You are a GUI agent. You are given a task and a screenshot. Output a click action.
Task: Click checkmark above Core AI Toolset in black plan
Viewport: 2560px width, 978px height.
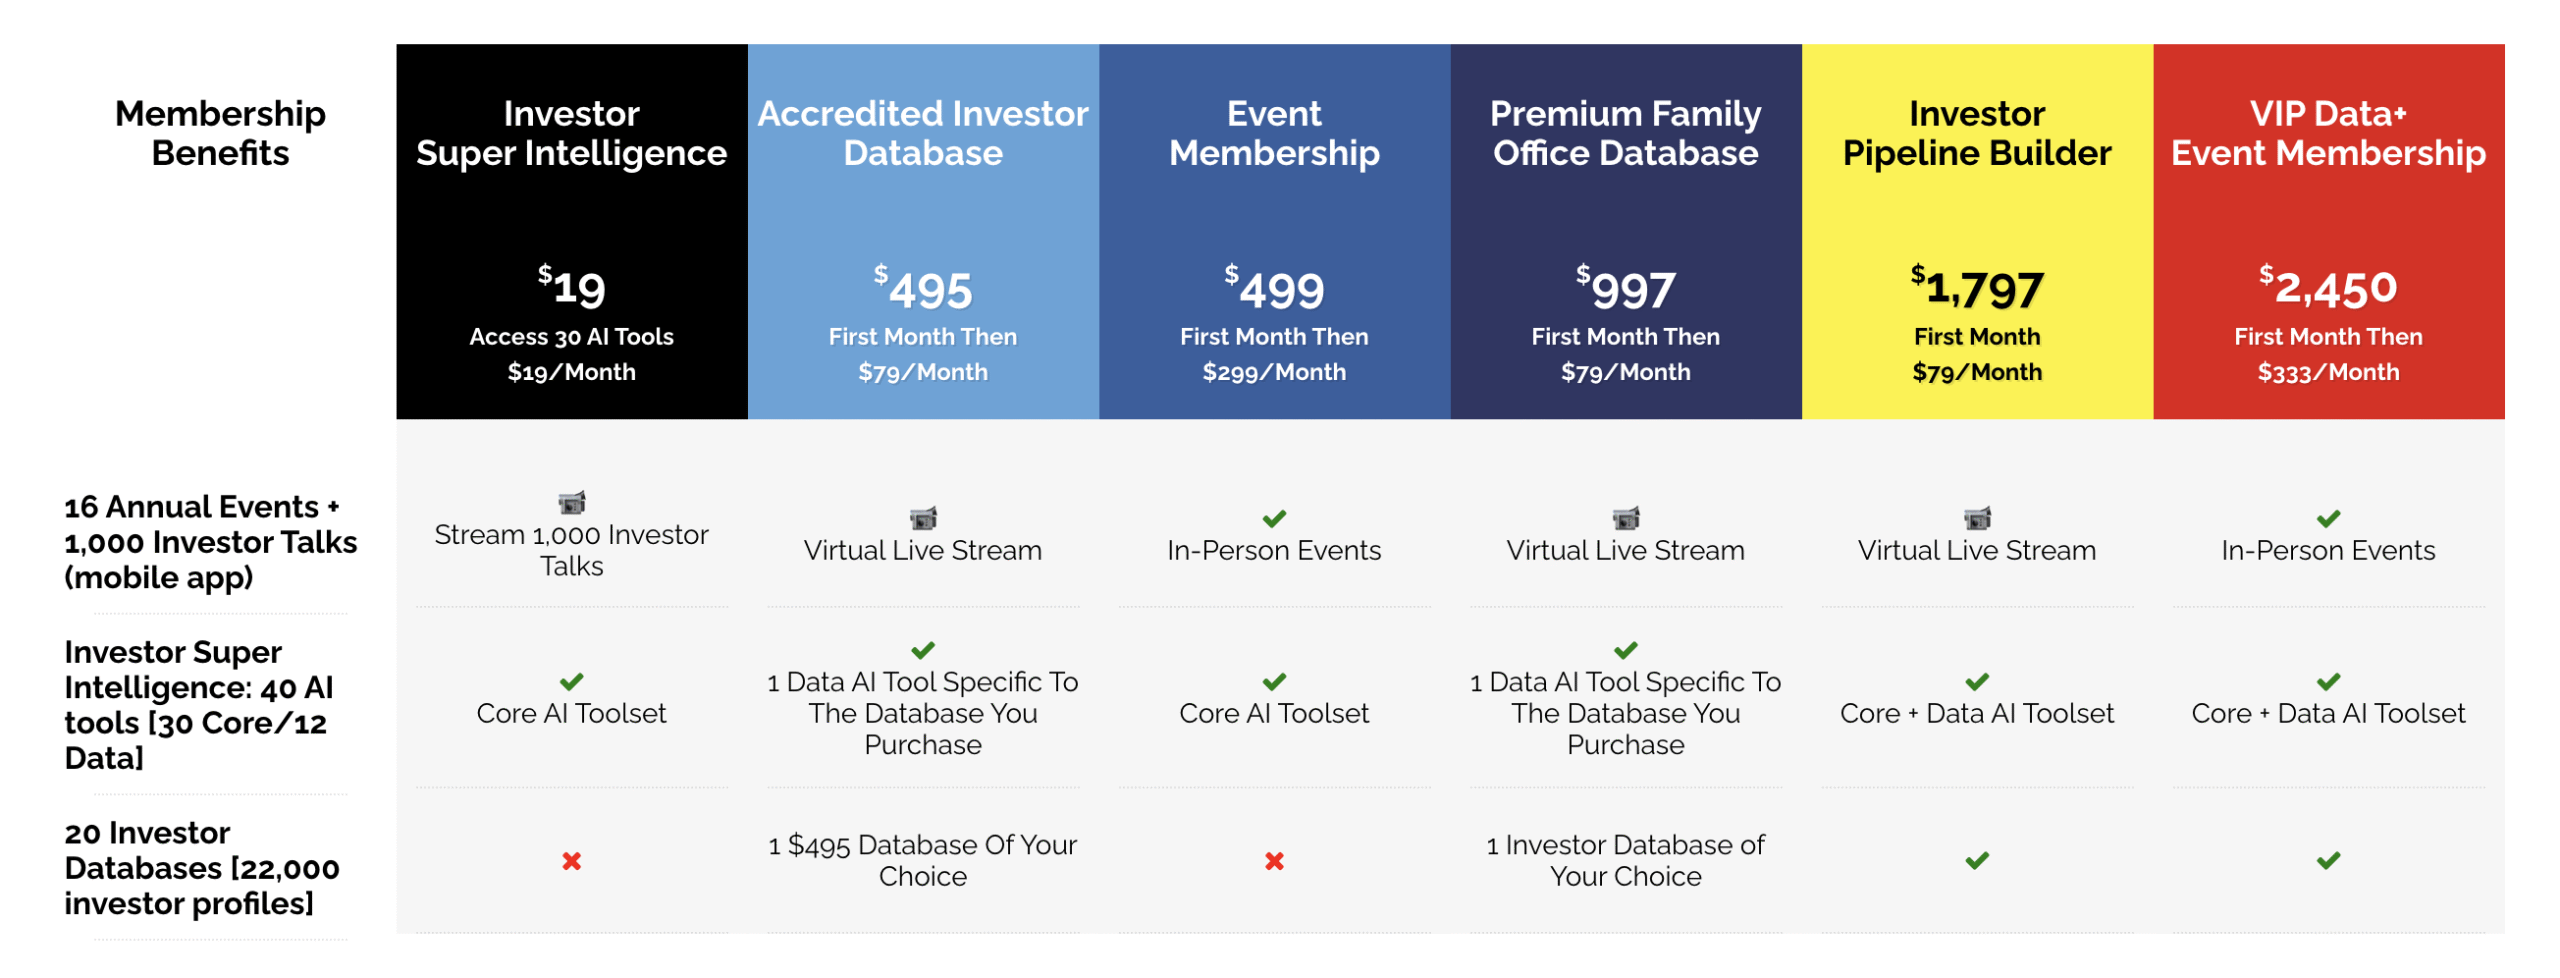[x=571, y=682]
